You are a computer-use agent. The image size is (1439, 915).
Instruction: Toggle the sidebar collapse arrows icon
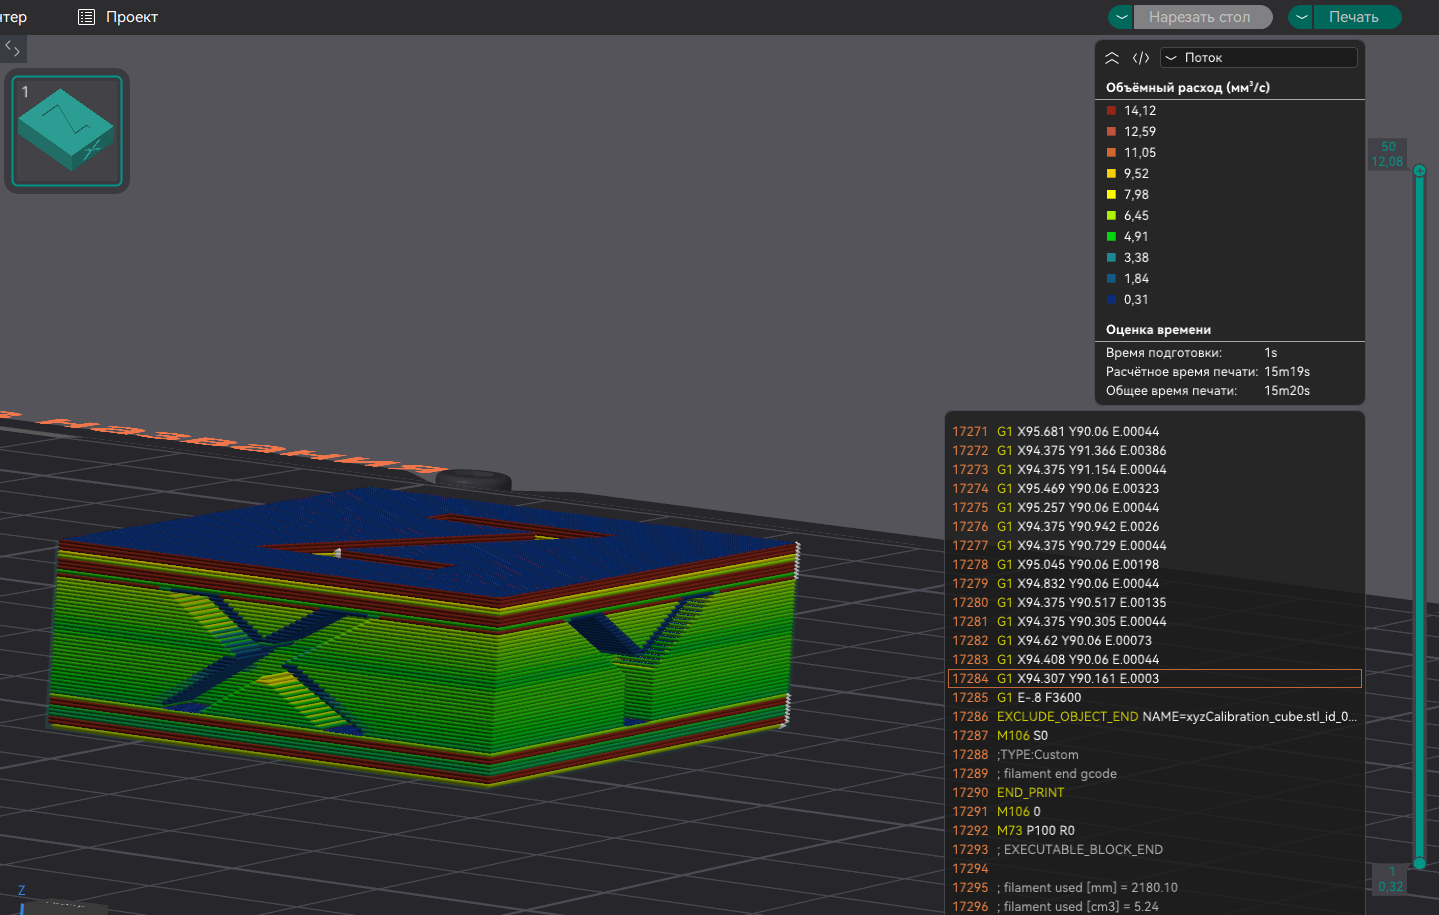(x=13, y=48)
